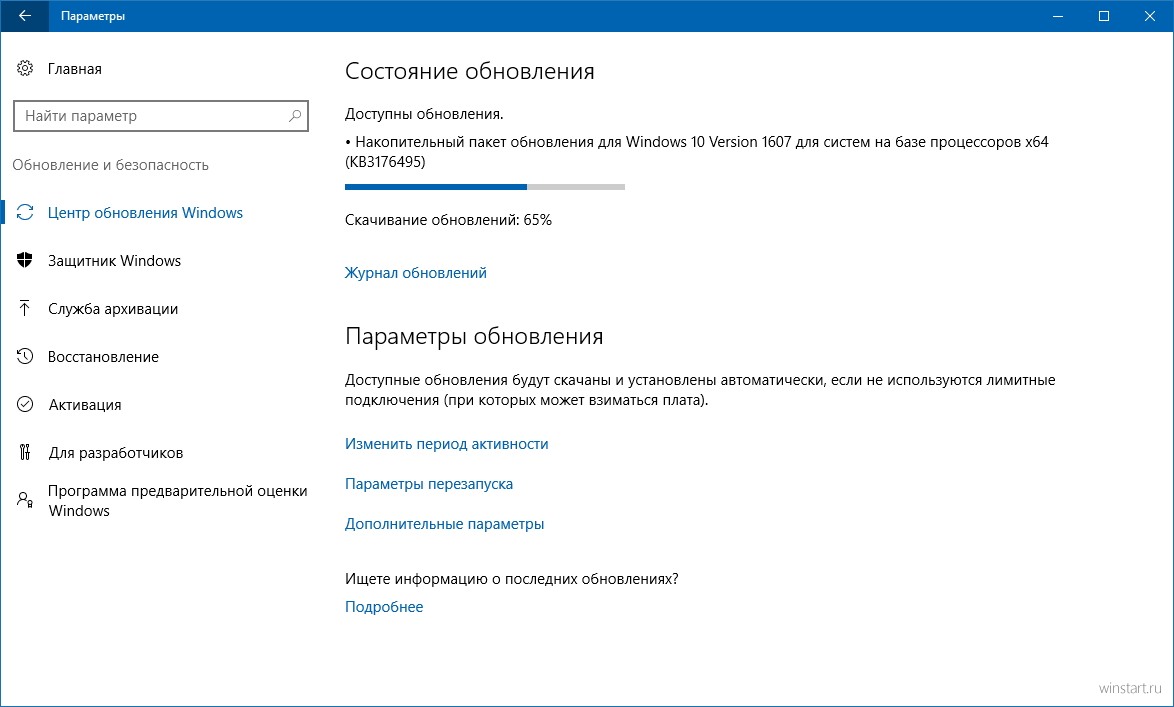1174x707 pixels.
Task: Click the back arrow in title bar
Action: 25,16
